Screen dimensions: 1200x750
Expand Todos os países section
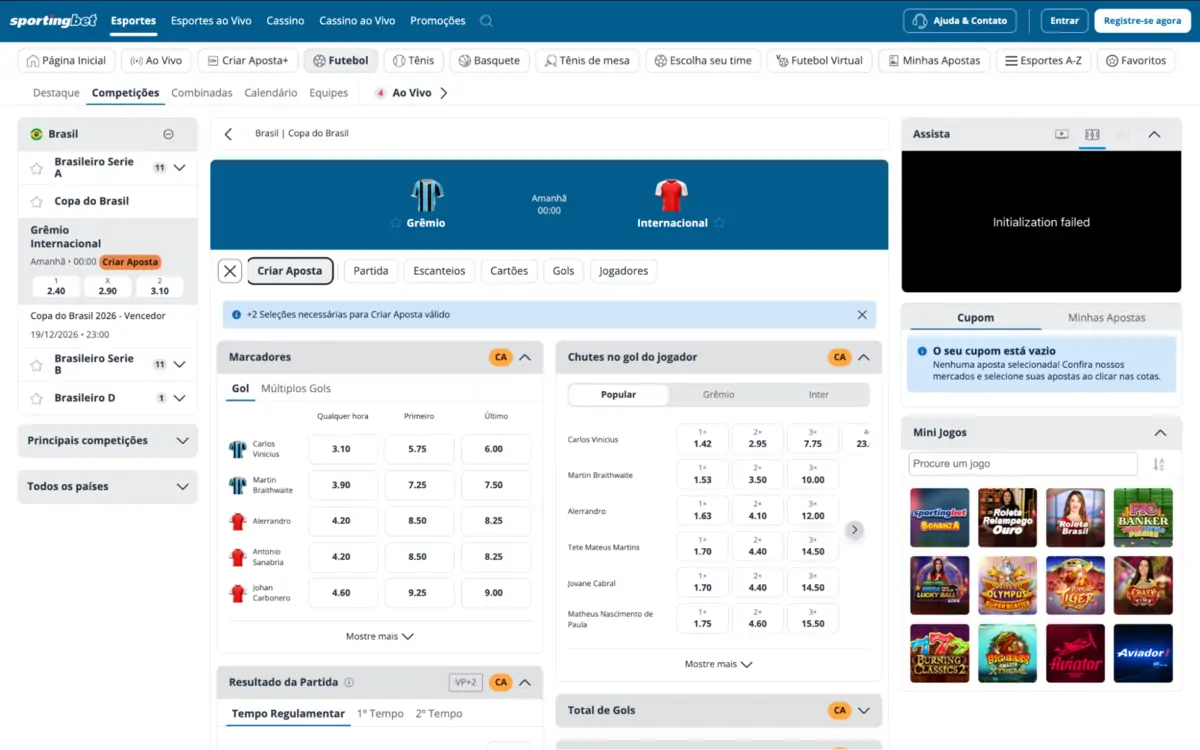[x=182, y=487]
